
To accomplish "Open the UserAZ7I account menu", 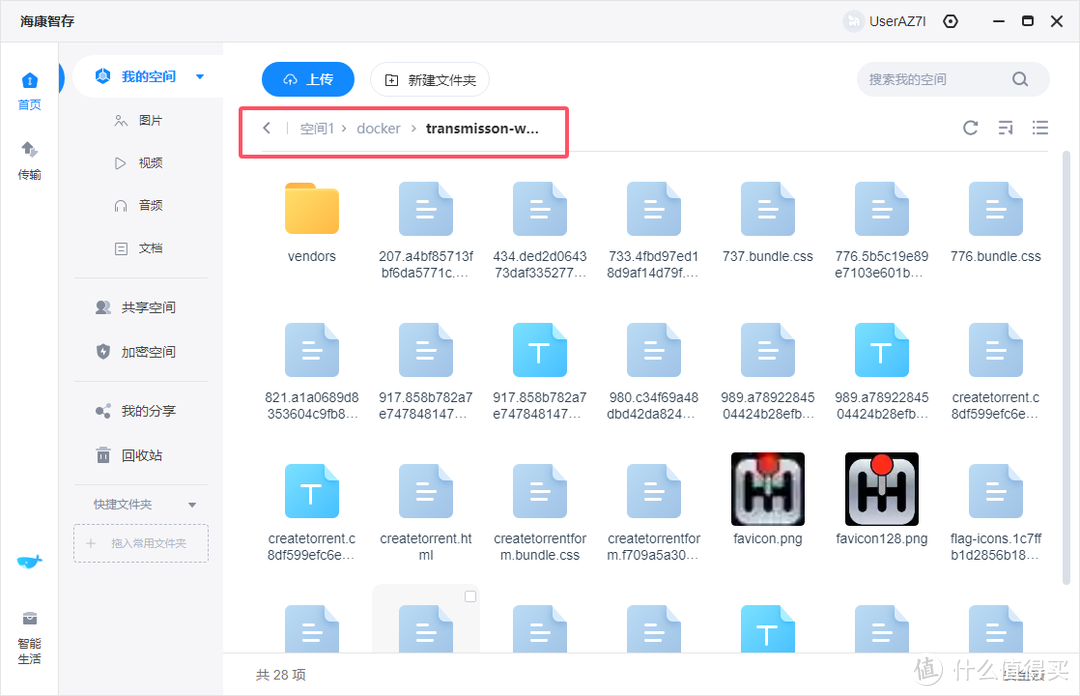I will 888,21.
